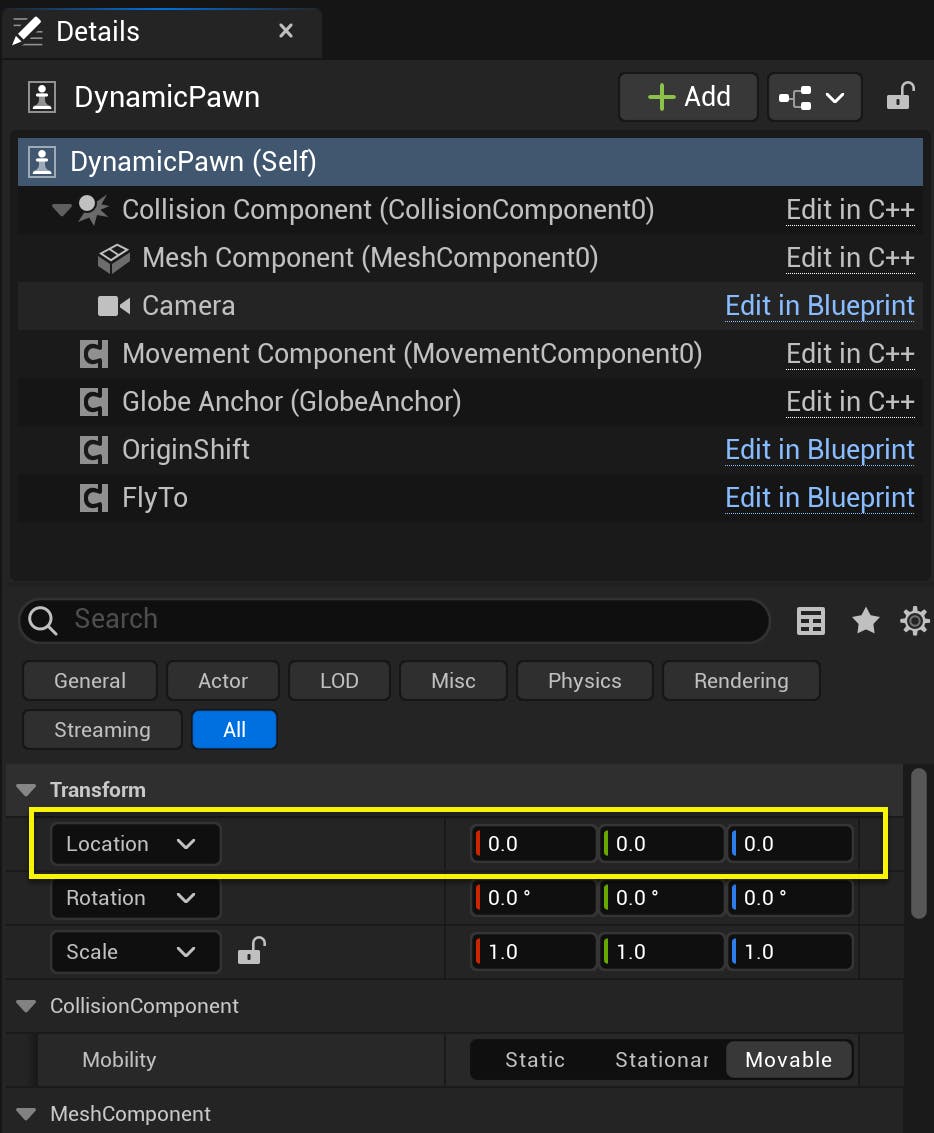Switch to the Physics filter tab

[584, 680]
